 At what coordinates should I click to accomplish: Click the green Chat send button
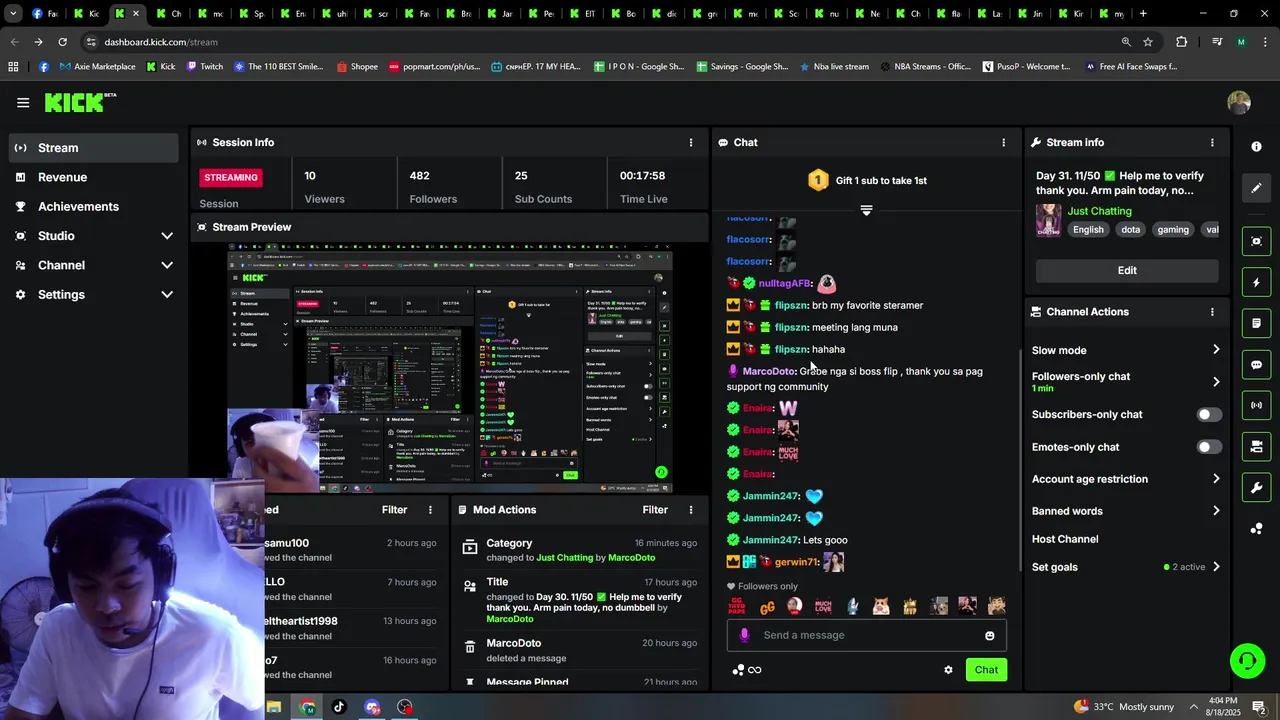click(x=986, y=670)
